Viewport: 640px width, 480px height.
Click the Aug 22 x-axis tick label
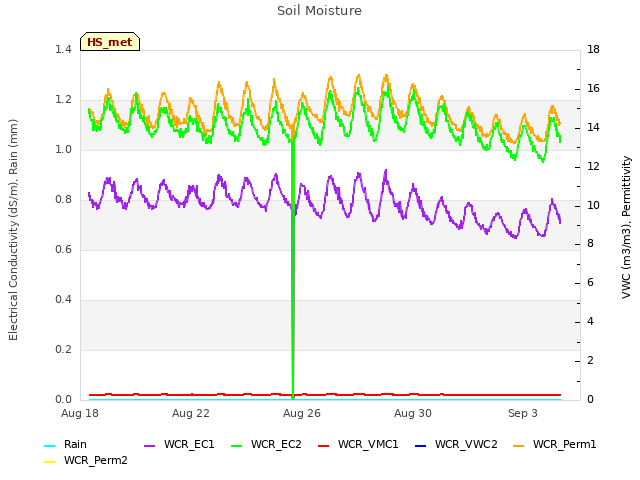tap(191, 413)
